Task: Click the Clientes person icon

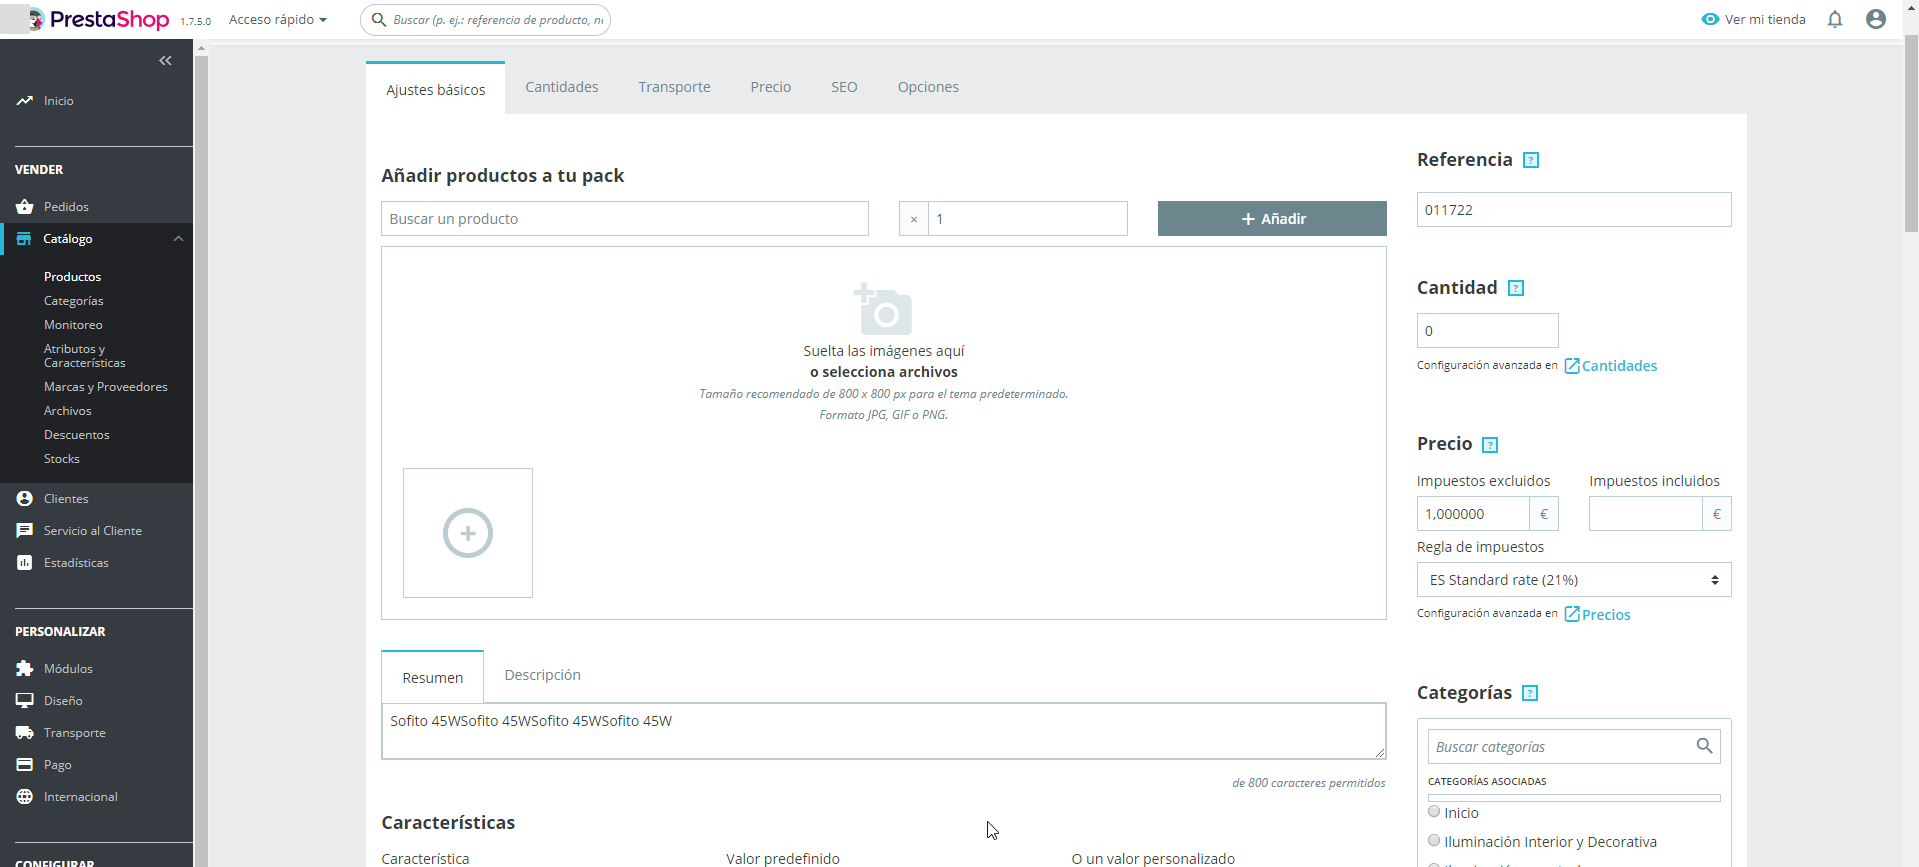Action: [24, 499]
